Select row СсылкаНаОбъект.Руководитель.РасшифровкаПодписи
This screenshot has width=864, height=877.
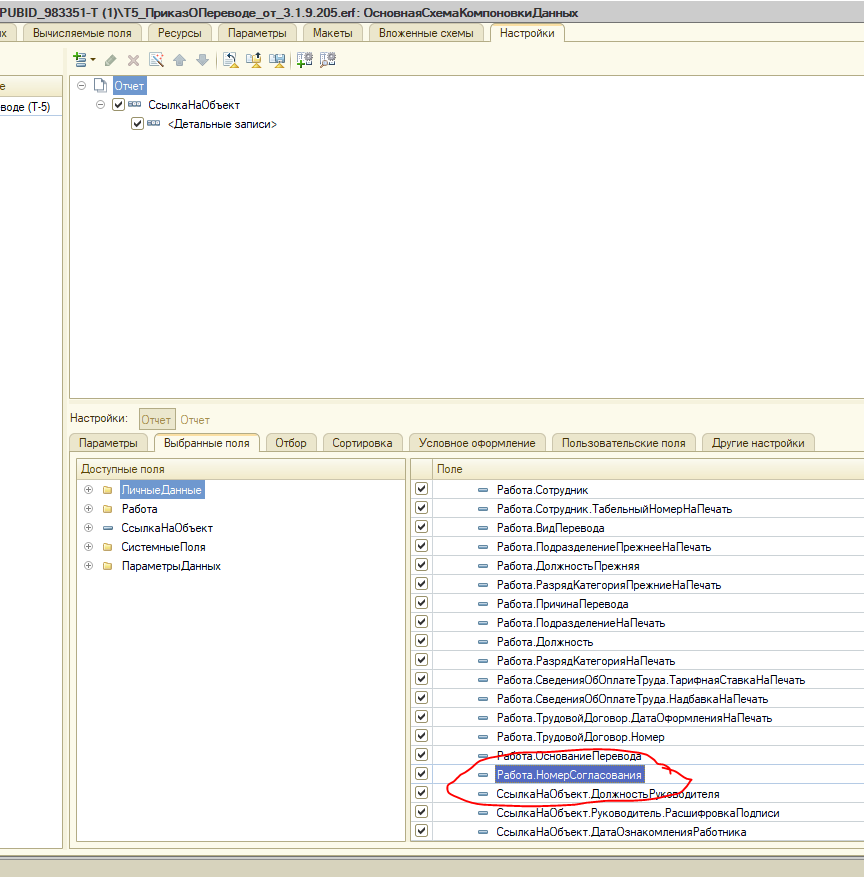click(638, 813)
